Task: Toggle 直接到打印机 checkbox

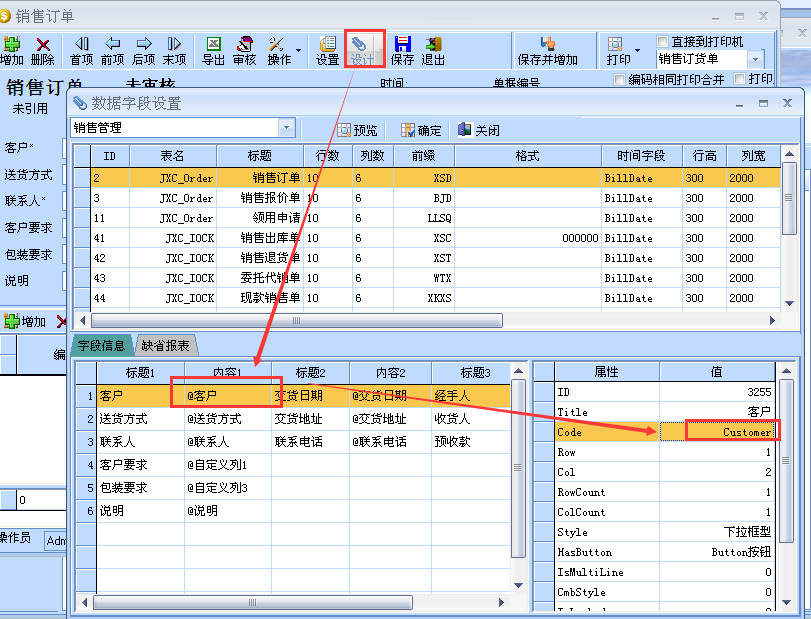Action: [662, 41]
